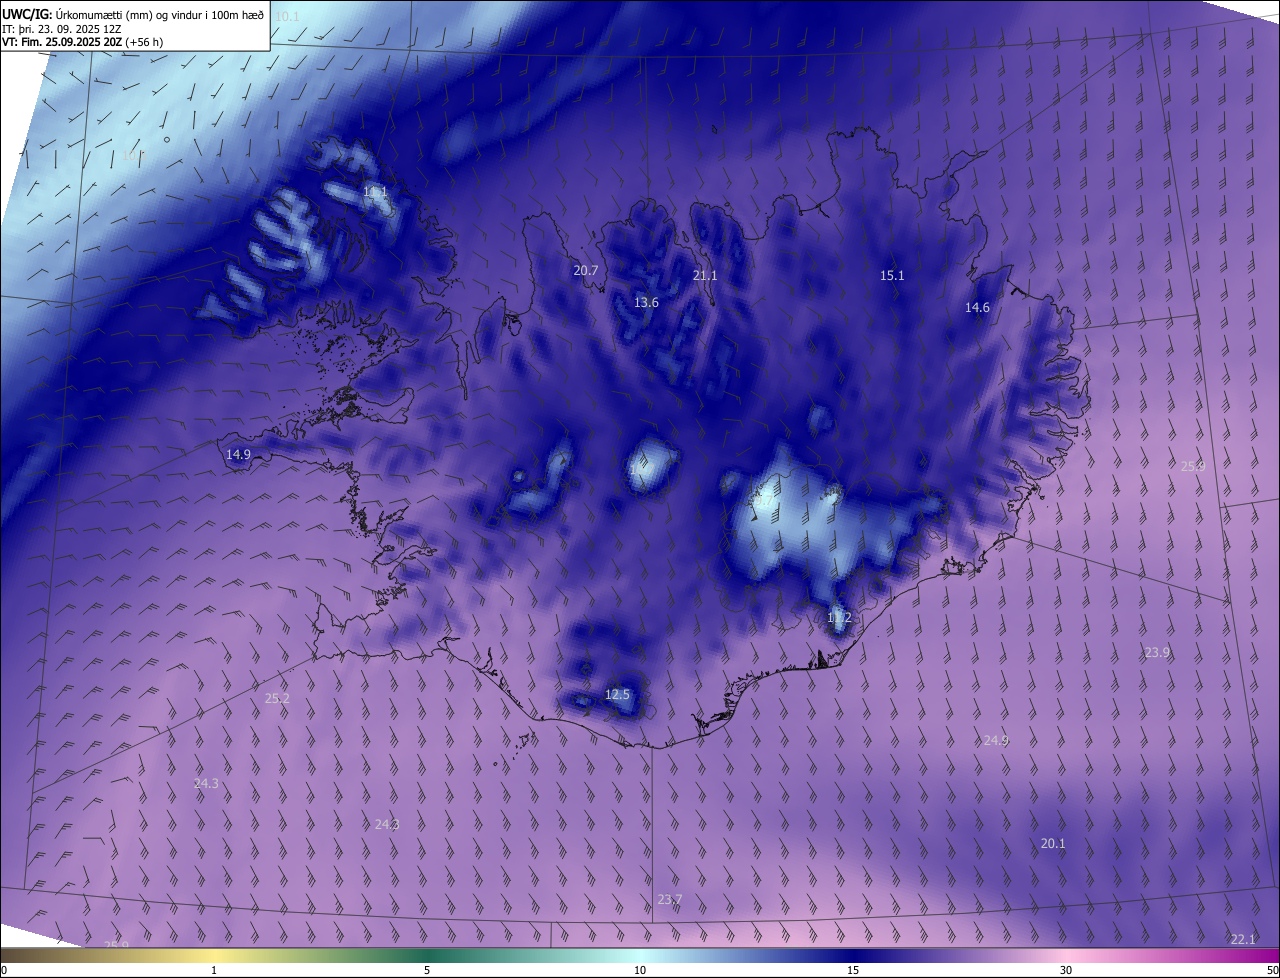Pick the green segment of the colorbar above tick 5
Screen dimensions: 1280x978
[427, 956]
